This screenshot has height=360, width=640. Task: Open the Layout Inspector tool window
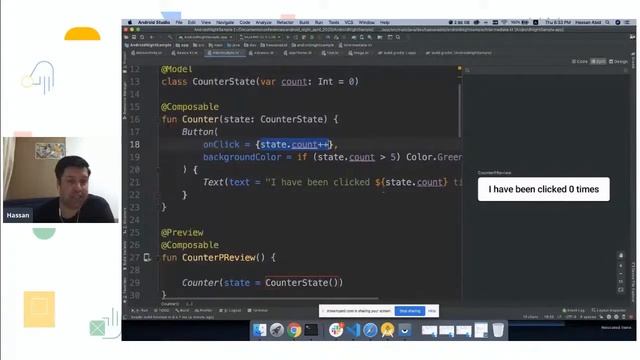609,311
